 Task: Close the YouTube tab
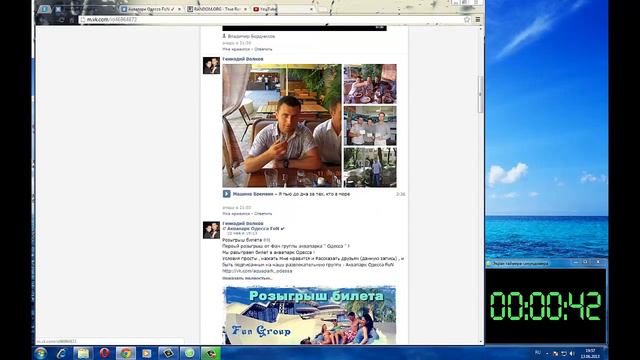pos(311,9)
